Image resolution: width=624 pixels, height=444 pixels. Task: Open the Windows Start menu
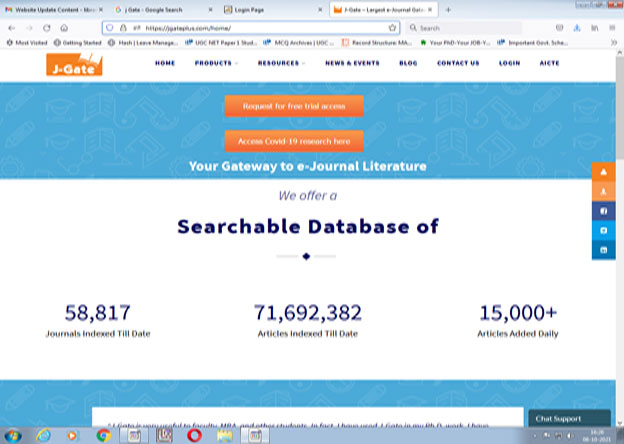pyautogui.click(x=12, y=436)
